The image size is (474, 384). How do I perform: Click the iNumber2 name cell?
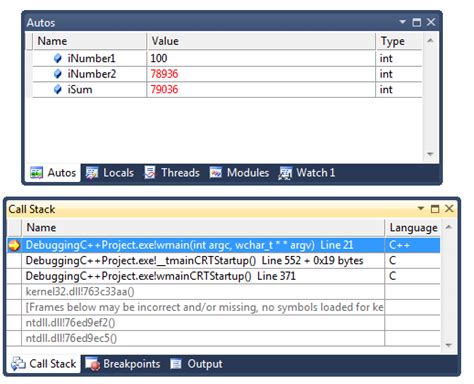89,74
